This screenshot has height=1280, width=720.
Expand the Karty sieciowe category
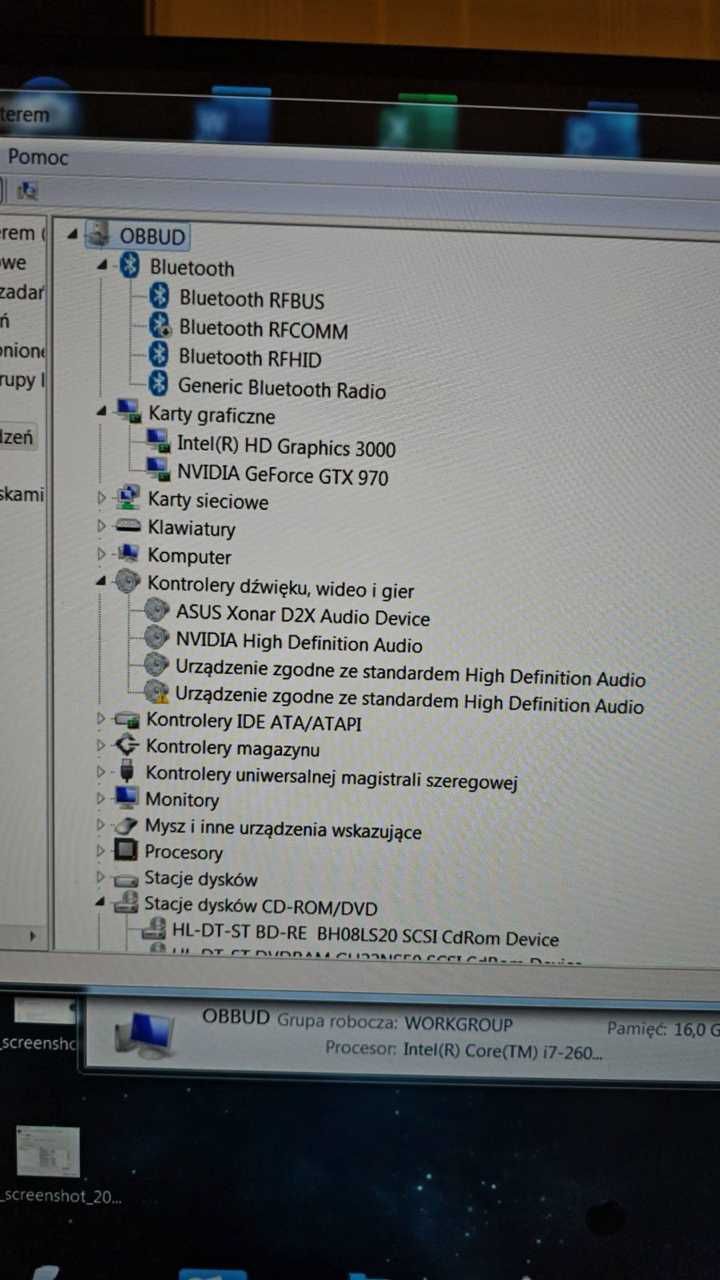(101, 497)
